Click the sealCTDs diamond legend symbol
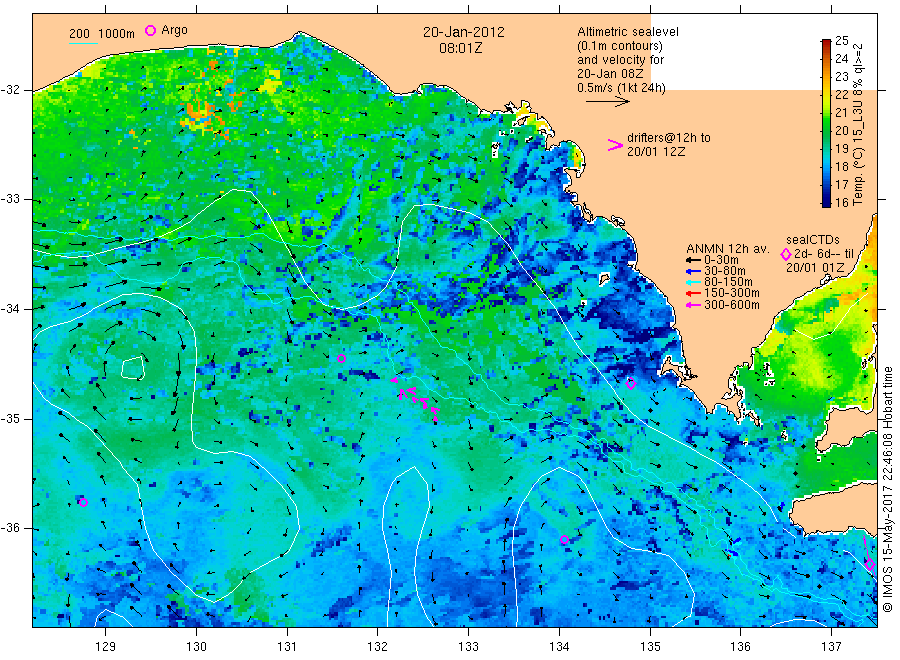Viewport: 900px width, 660px height. point(786,254)
